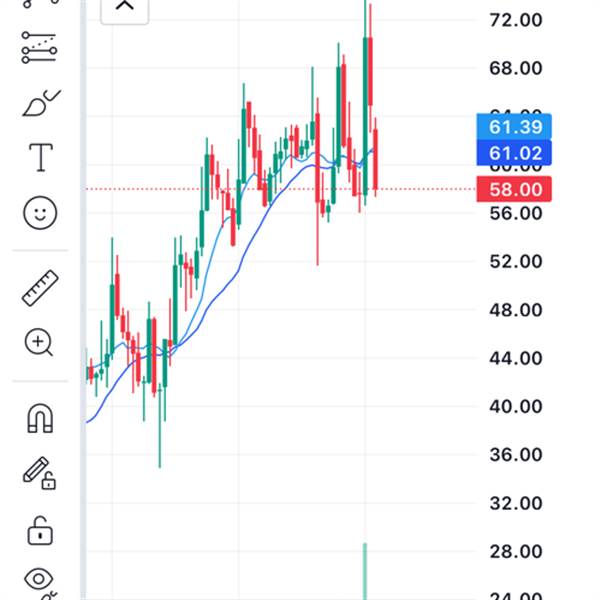Click the 28.00 price axis label
Viewport: 600px width, 600px height.
[515, 551]
